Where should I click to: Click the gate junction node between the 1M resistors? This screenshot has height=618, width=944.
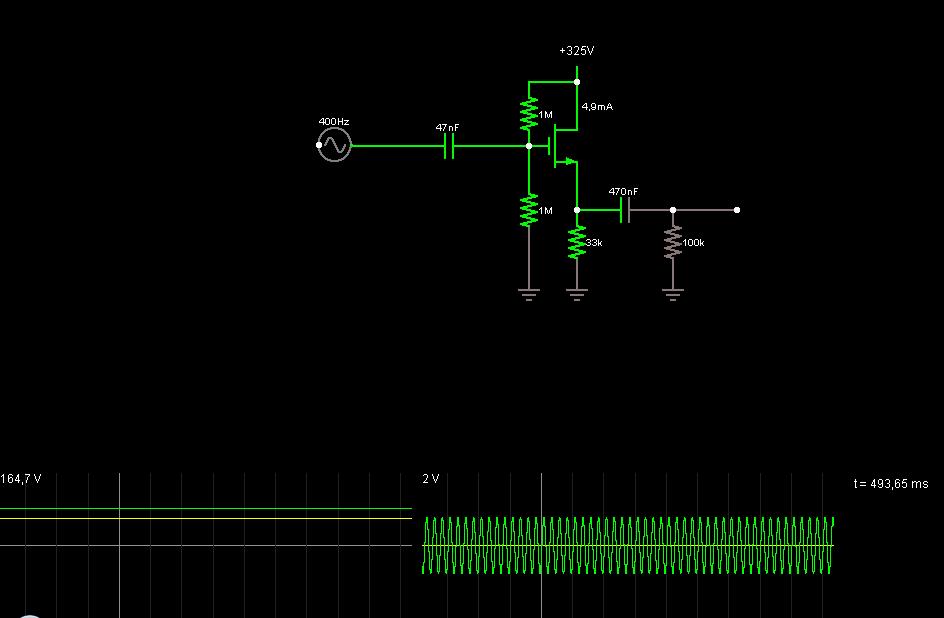529,146
